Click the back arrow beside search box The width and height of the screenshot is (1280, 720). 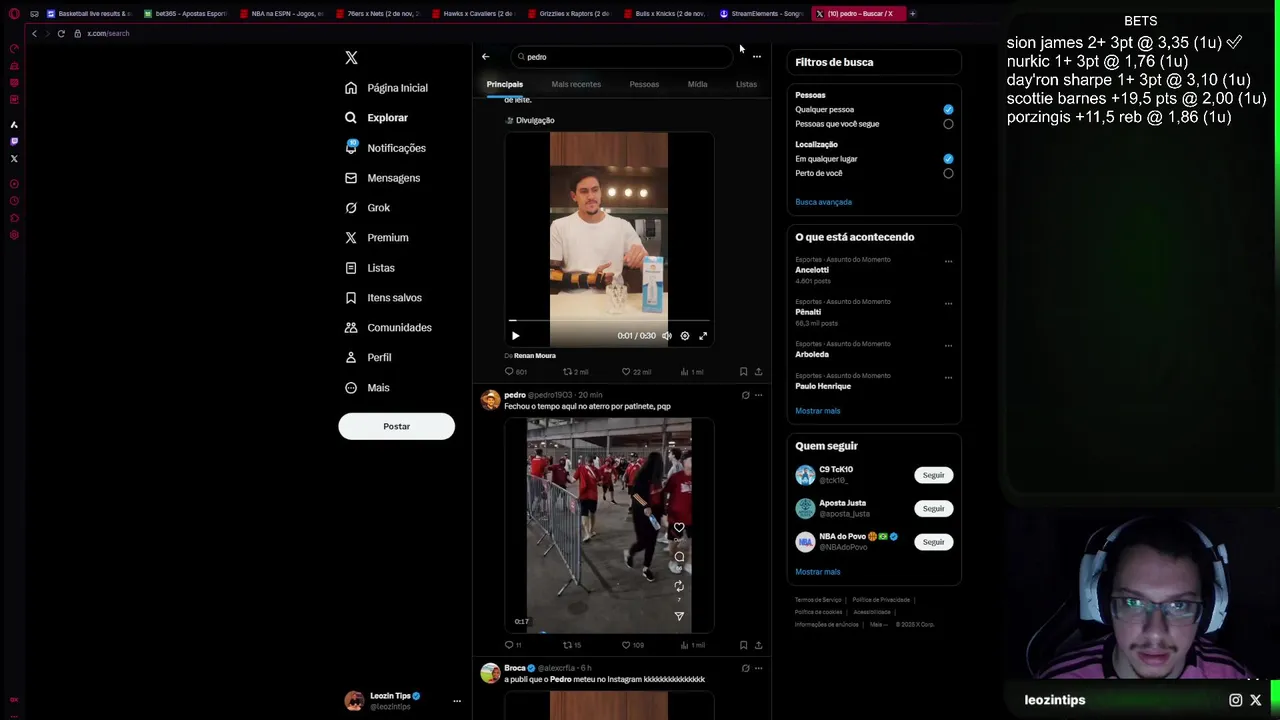coord(486,57)
